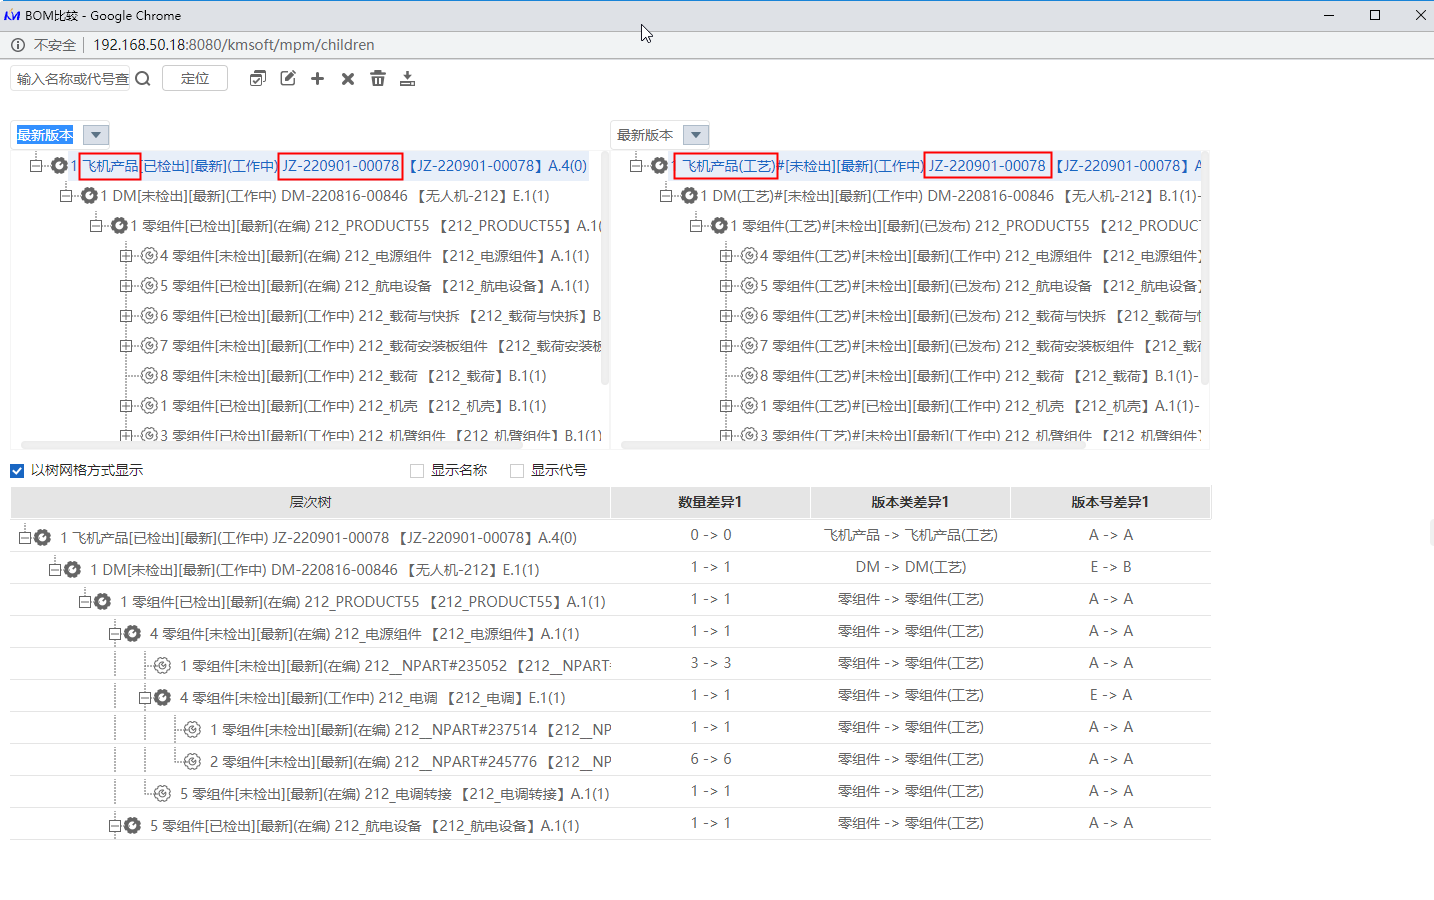Viewport: 1434px width, 900px height.
Task: Click the 版本类差异1 column header
Action: 910,502
